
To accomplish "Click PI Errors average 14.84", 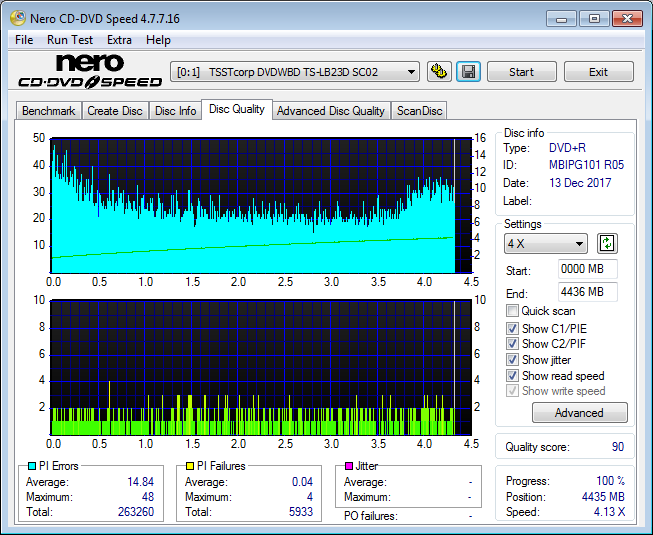I will click(x=140, y=482).
